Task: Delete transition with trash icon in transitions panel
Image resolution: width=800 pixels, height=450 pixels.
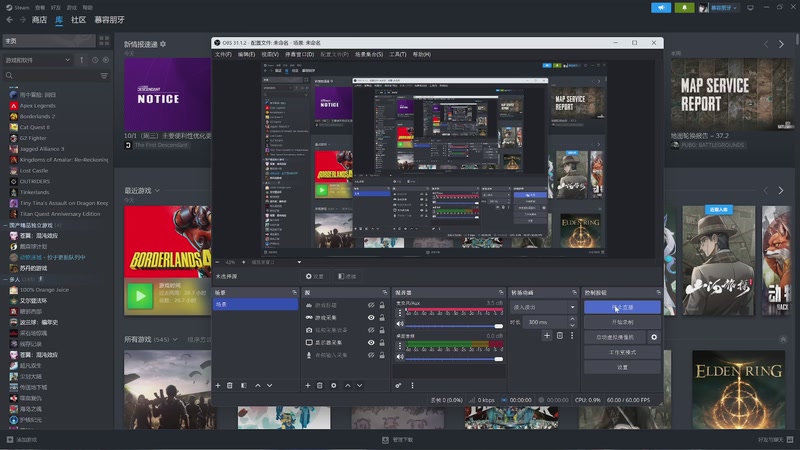Action: pyautogui.click(x=560, y=336)
